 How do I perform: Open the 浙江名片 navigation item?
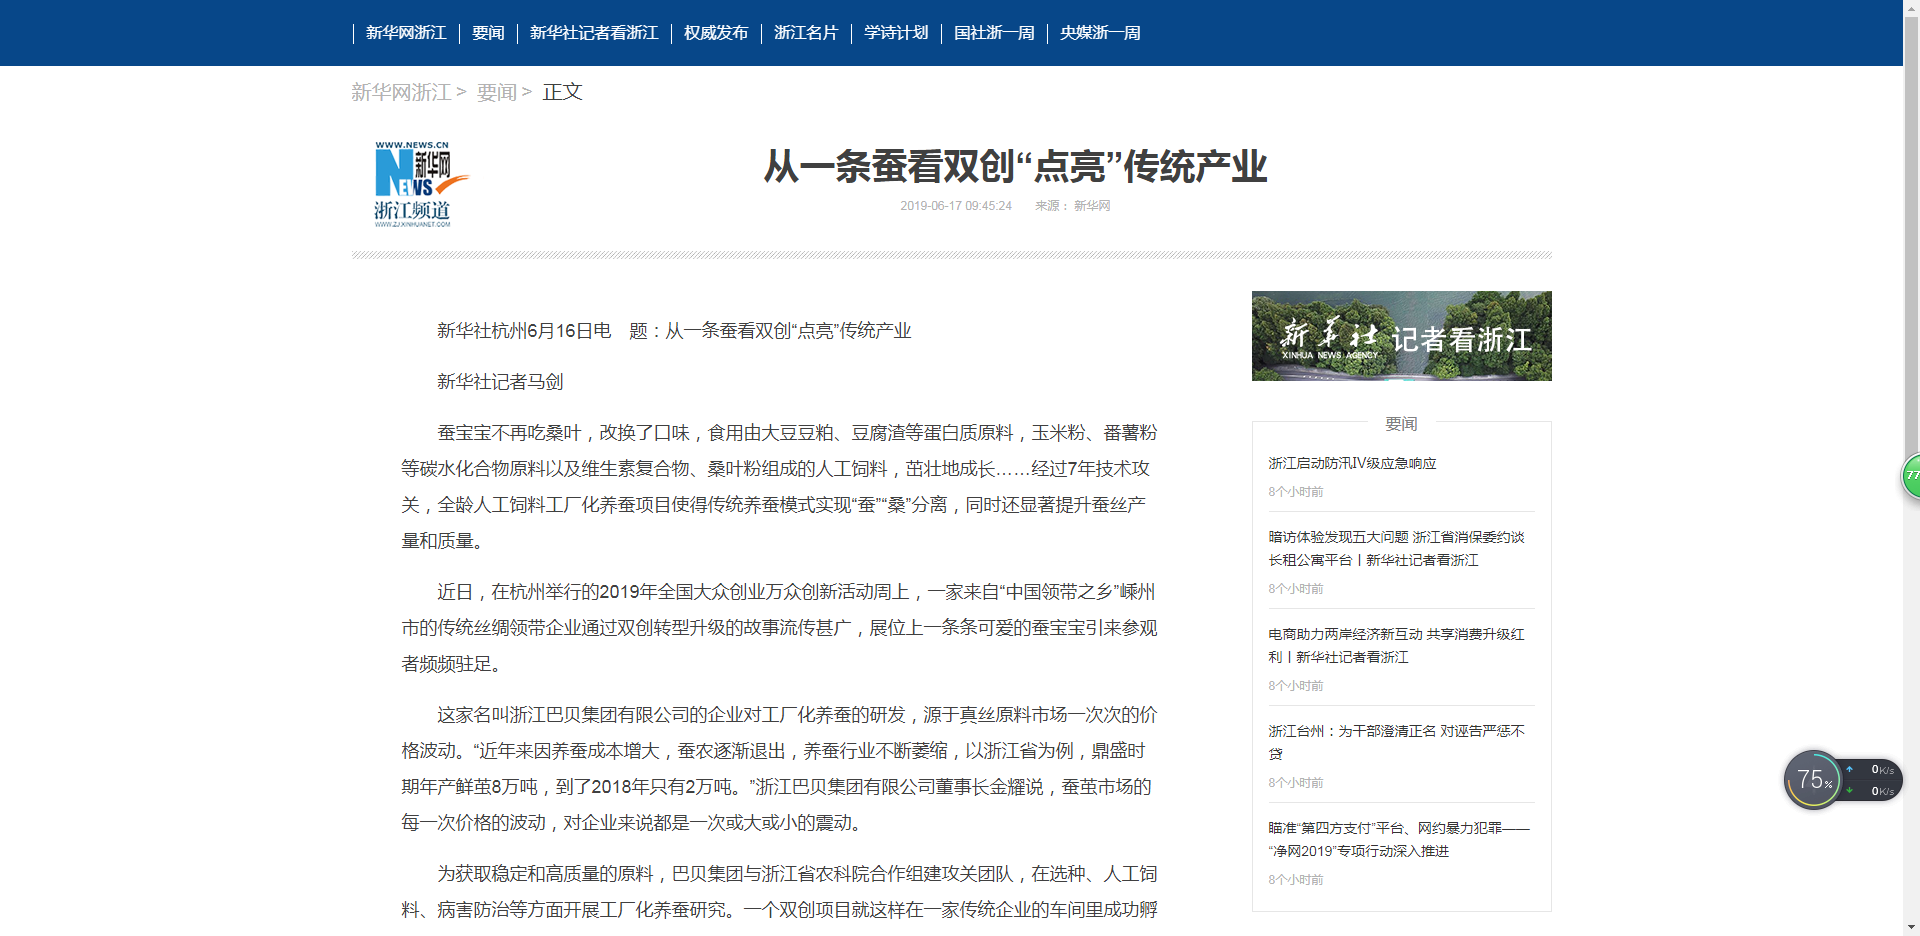[x=806, y=33]
